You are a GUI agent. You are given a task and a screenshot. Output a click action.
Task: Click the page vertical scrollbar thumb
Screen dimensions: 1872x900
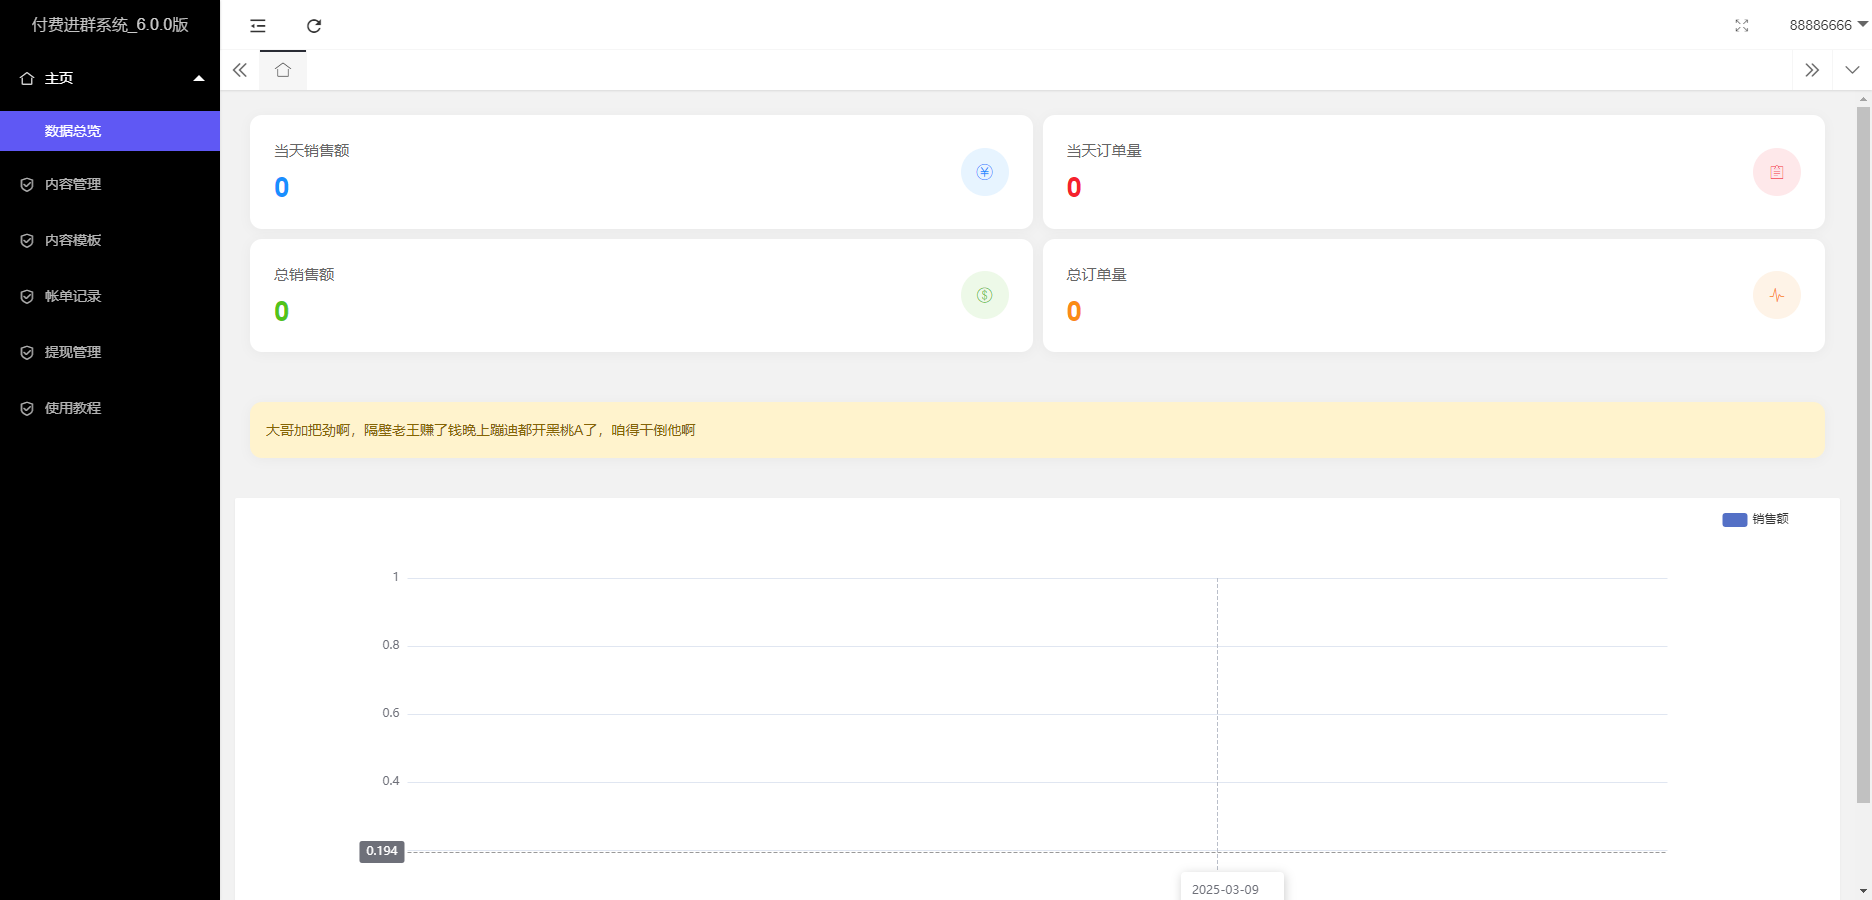(x=1863, y=454)
